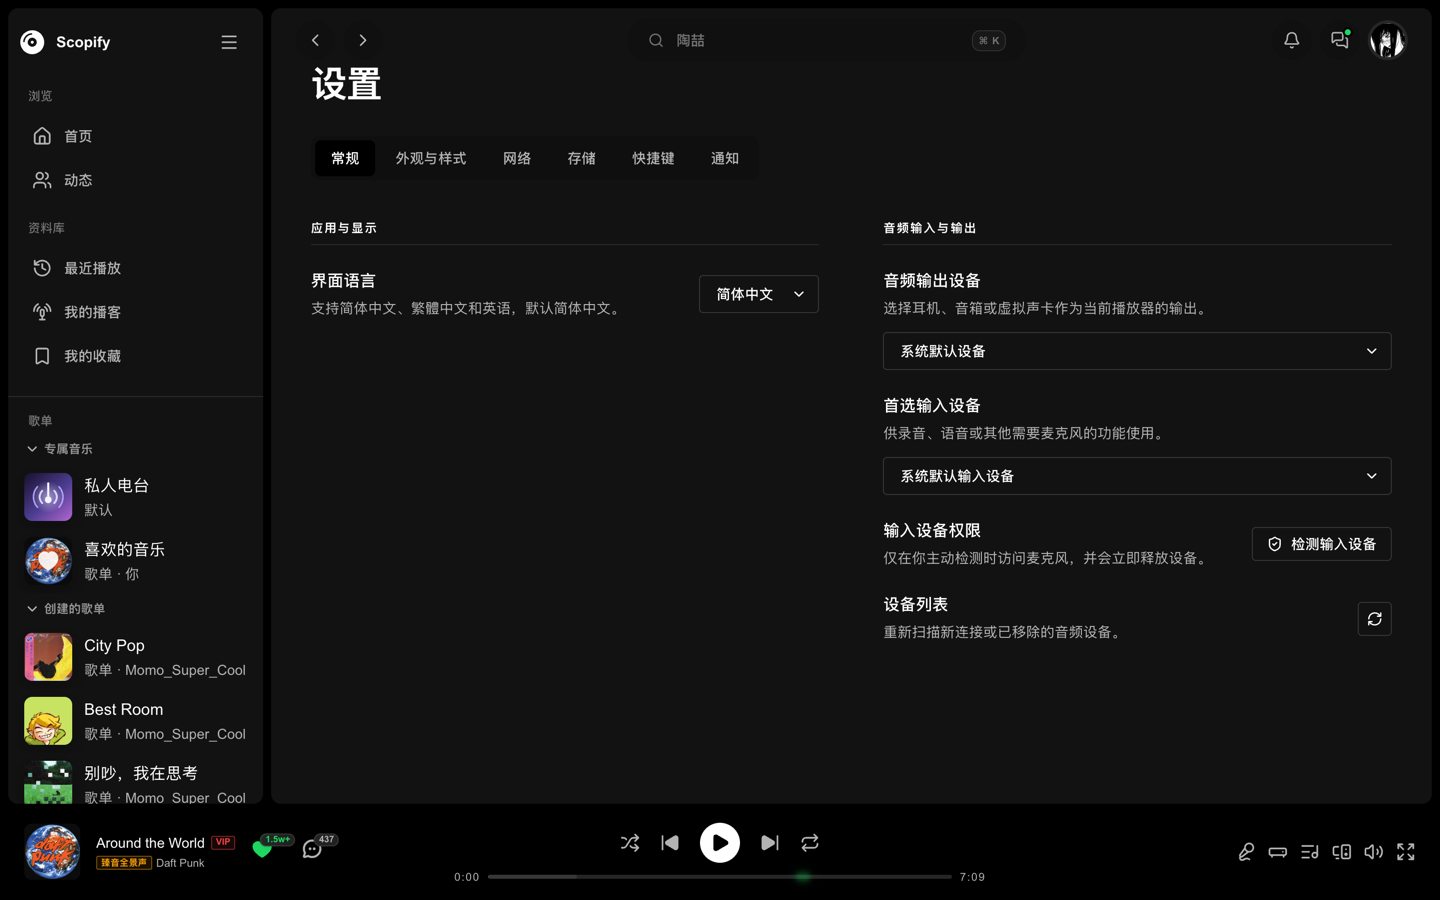The width and height of the screenshot is (1440, 900).
Task: Open the play queue list icon
Action: (x=1310, y=852)
